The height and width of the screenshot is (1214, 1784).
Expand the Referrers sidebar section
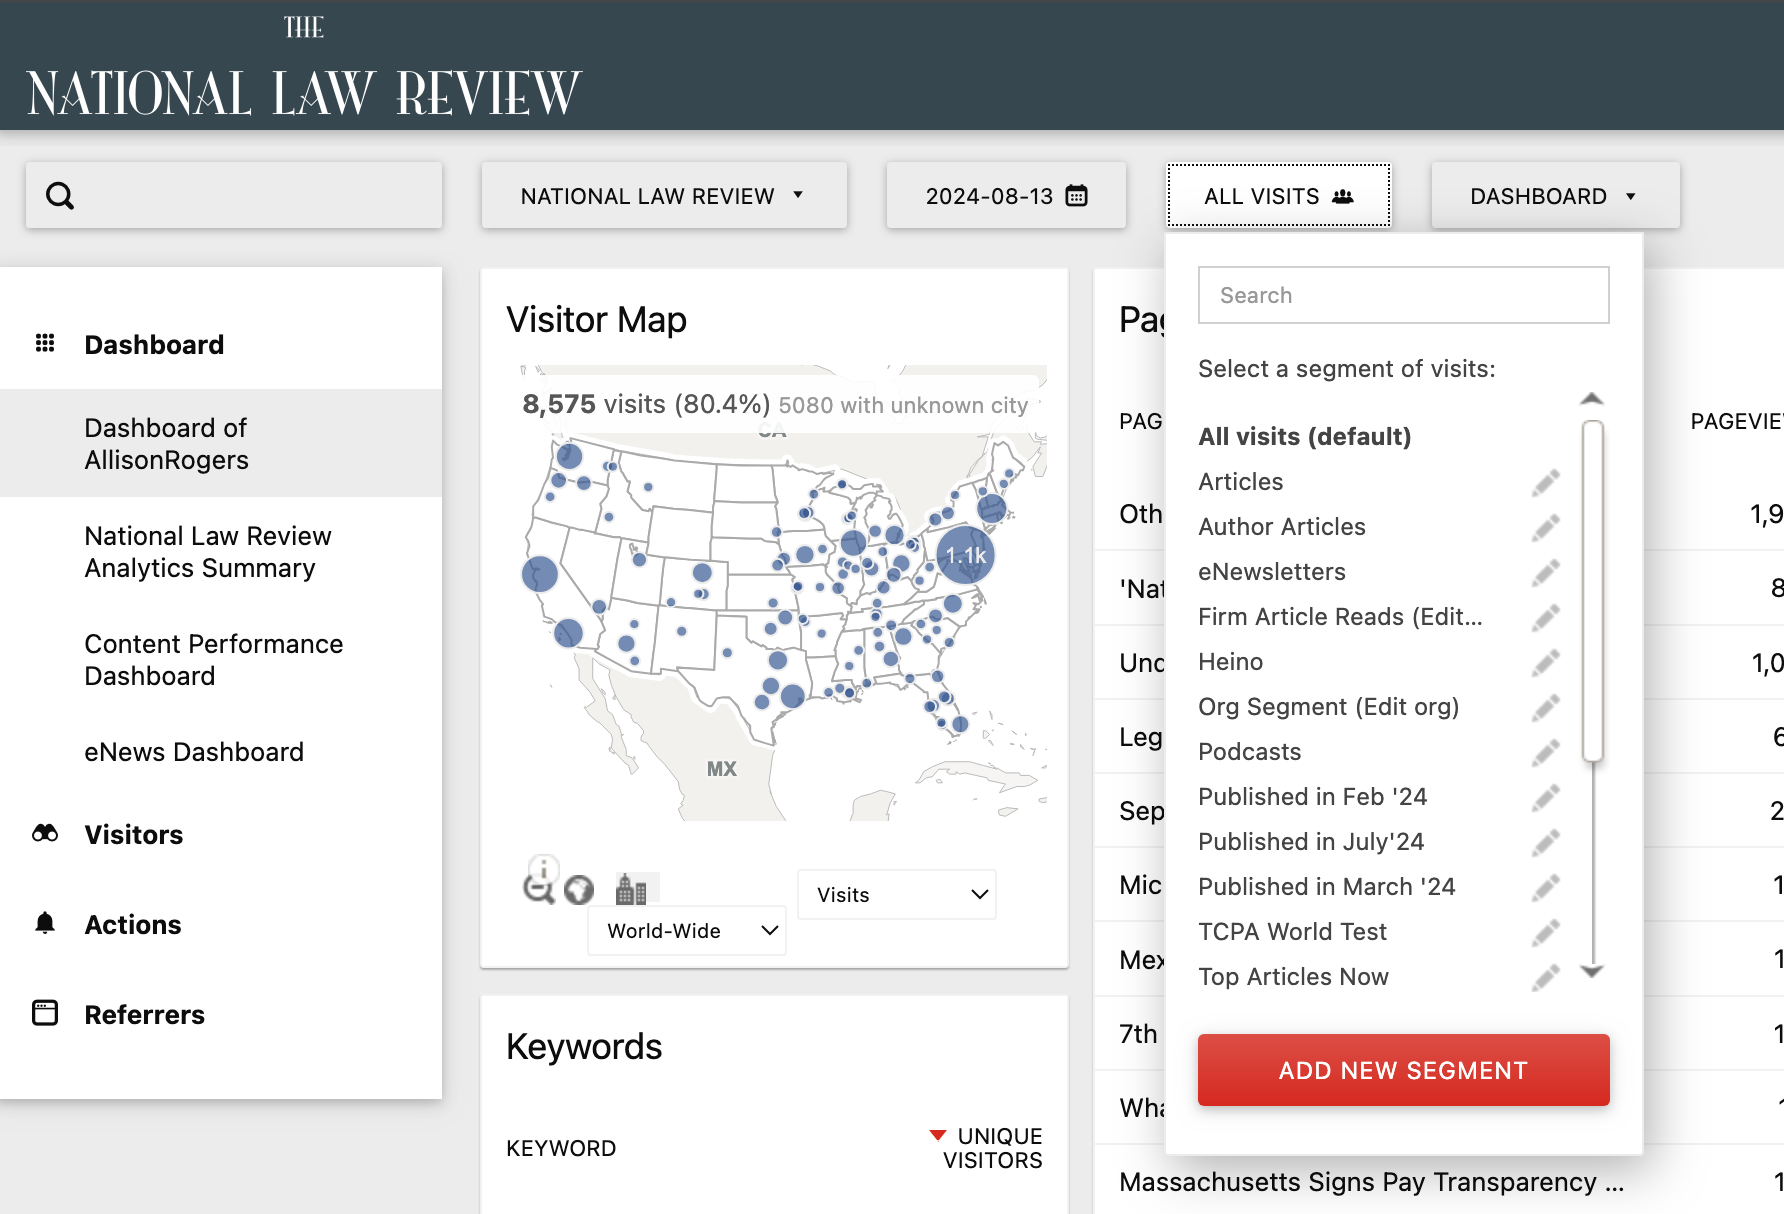(144, 1015)
